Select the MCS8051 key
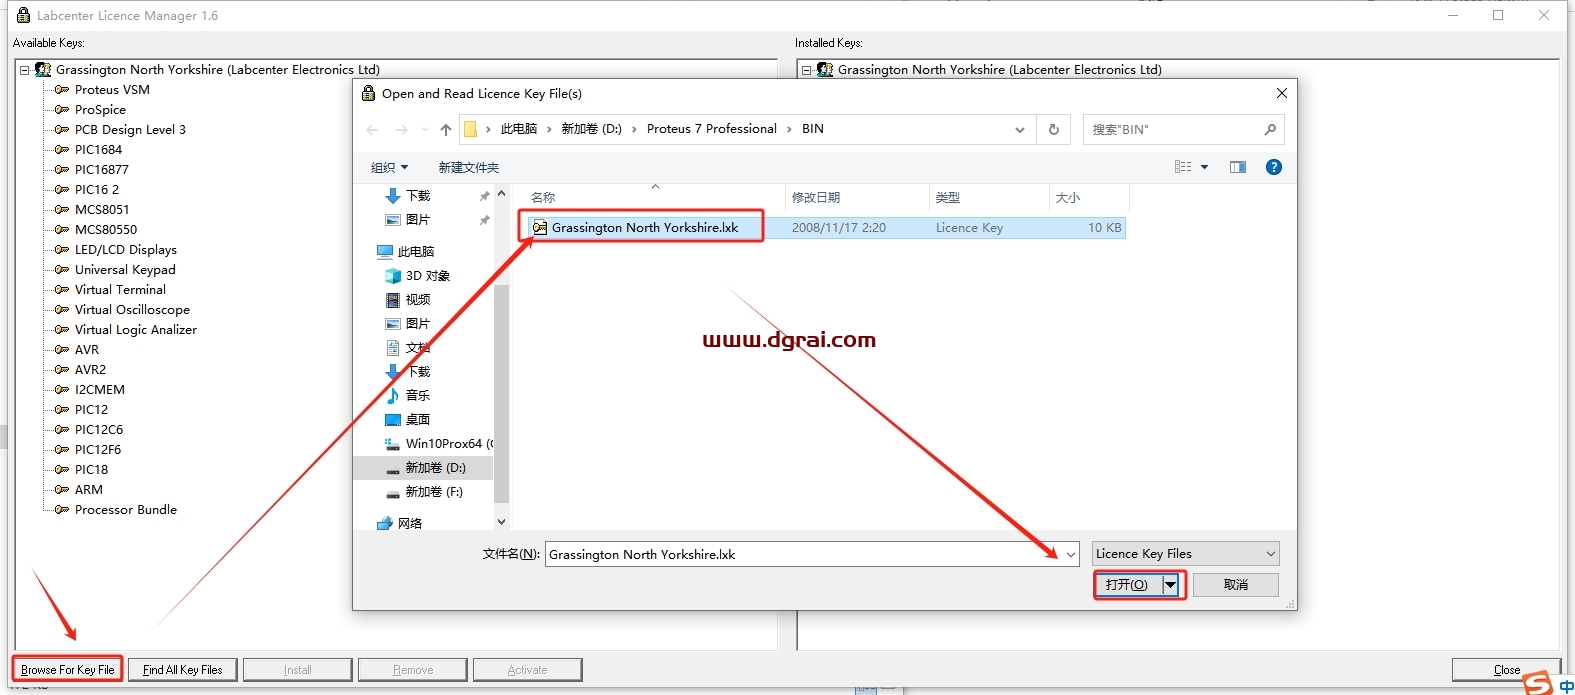 click(x=102, y=210)
